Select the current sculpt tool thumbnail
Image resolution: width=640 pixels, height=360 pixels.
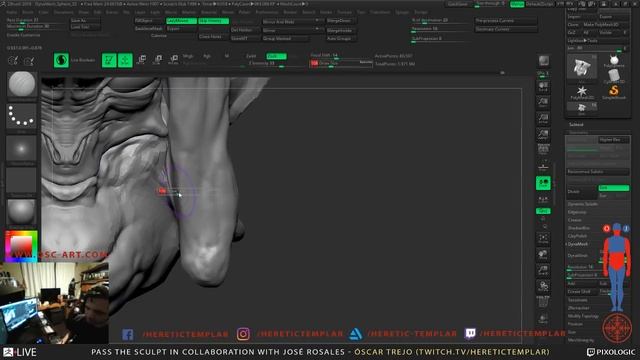582,68
